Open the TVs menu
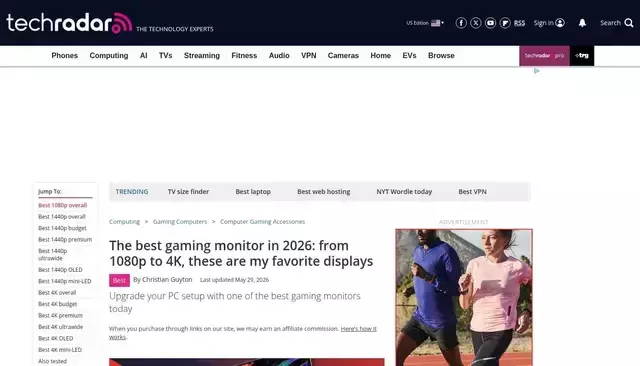Screen dimensions: 640x366 [x=165, y=55]
